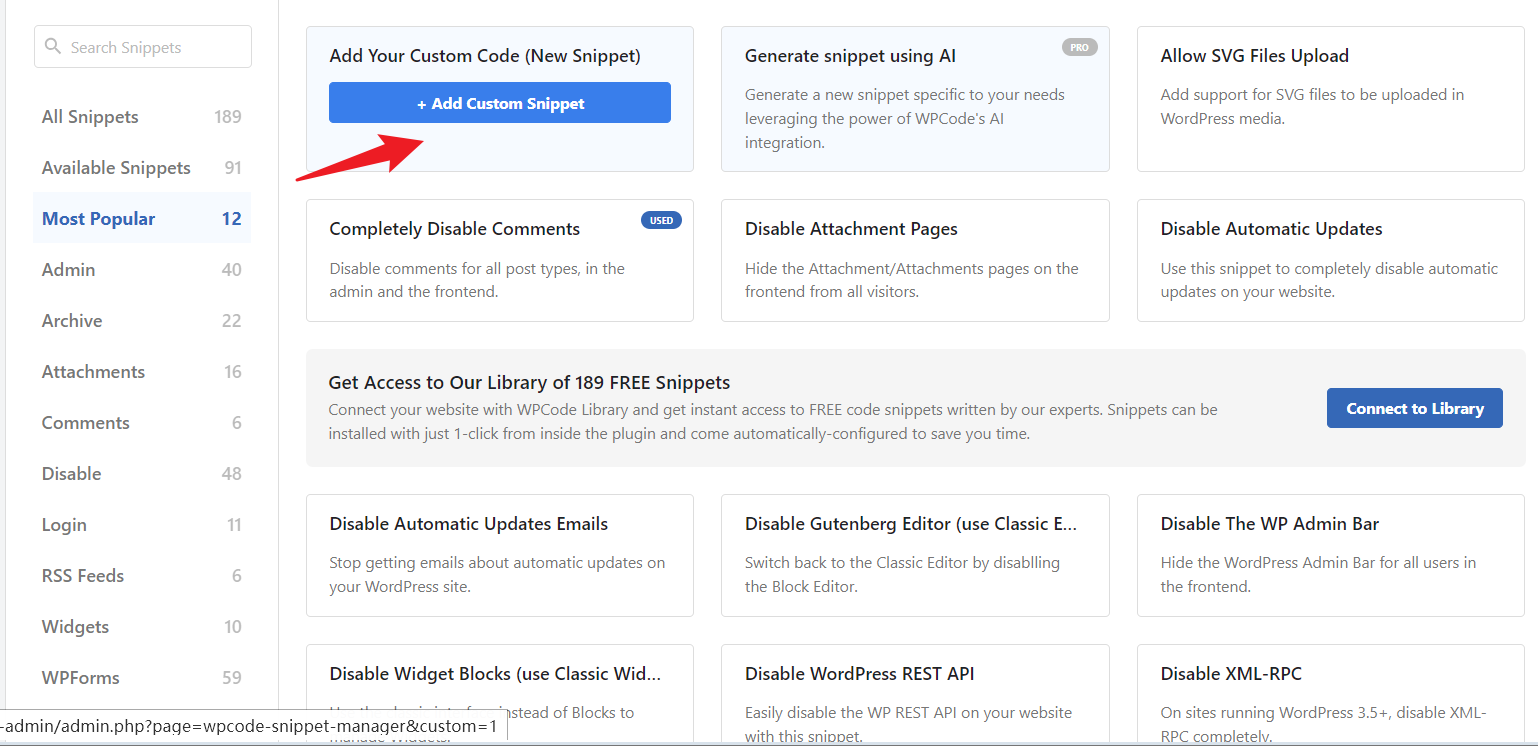This screenshot has height=746, width=1538.
Task: Click the Get Access to Our Library heading
Action: (529, 382)
